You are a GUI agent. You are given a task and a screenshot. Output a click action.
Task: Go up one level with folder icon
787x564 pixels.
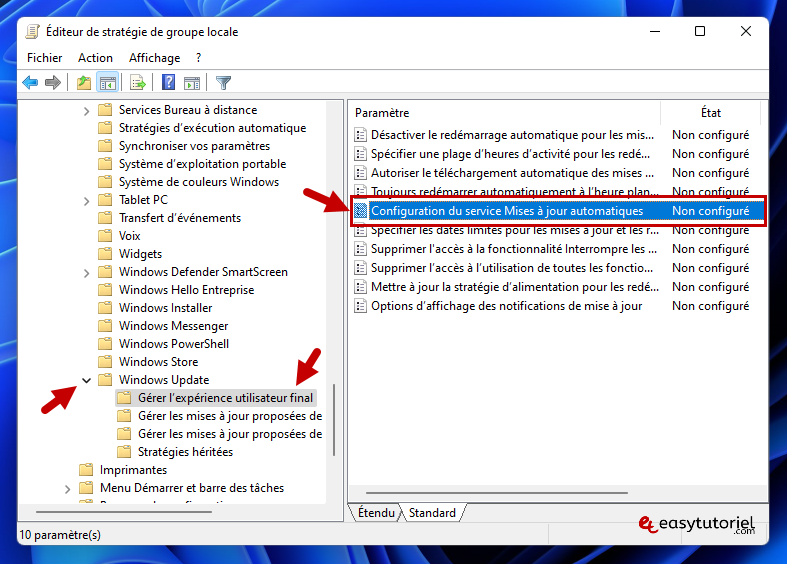pos(84,82)
